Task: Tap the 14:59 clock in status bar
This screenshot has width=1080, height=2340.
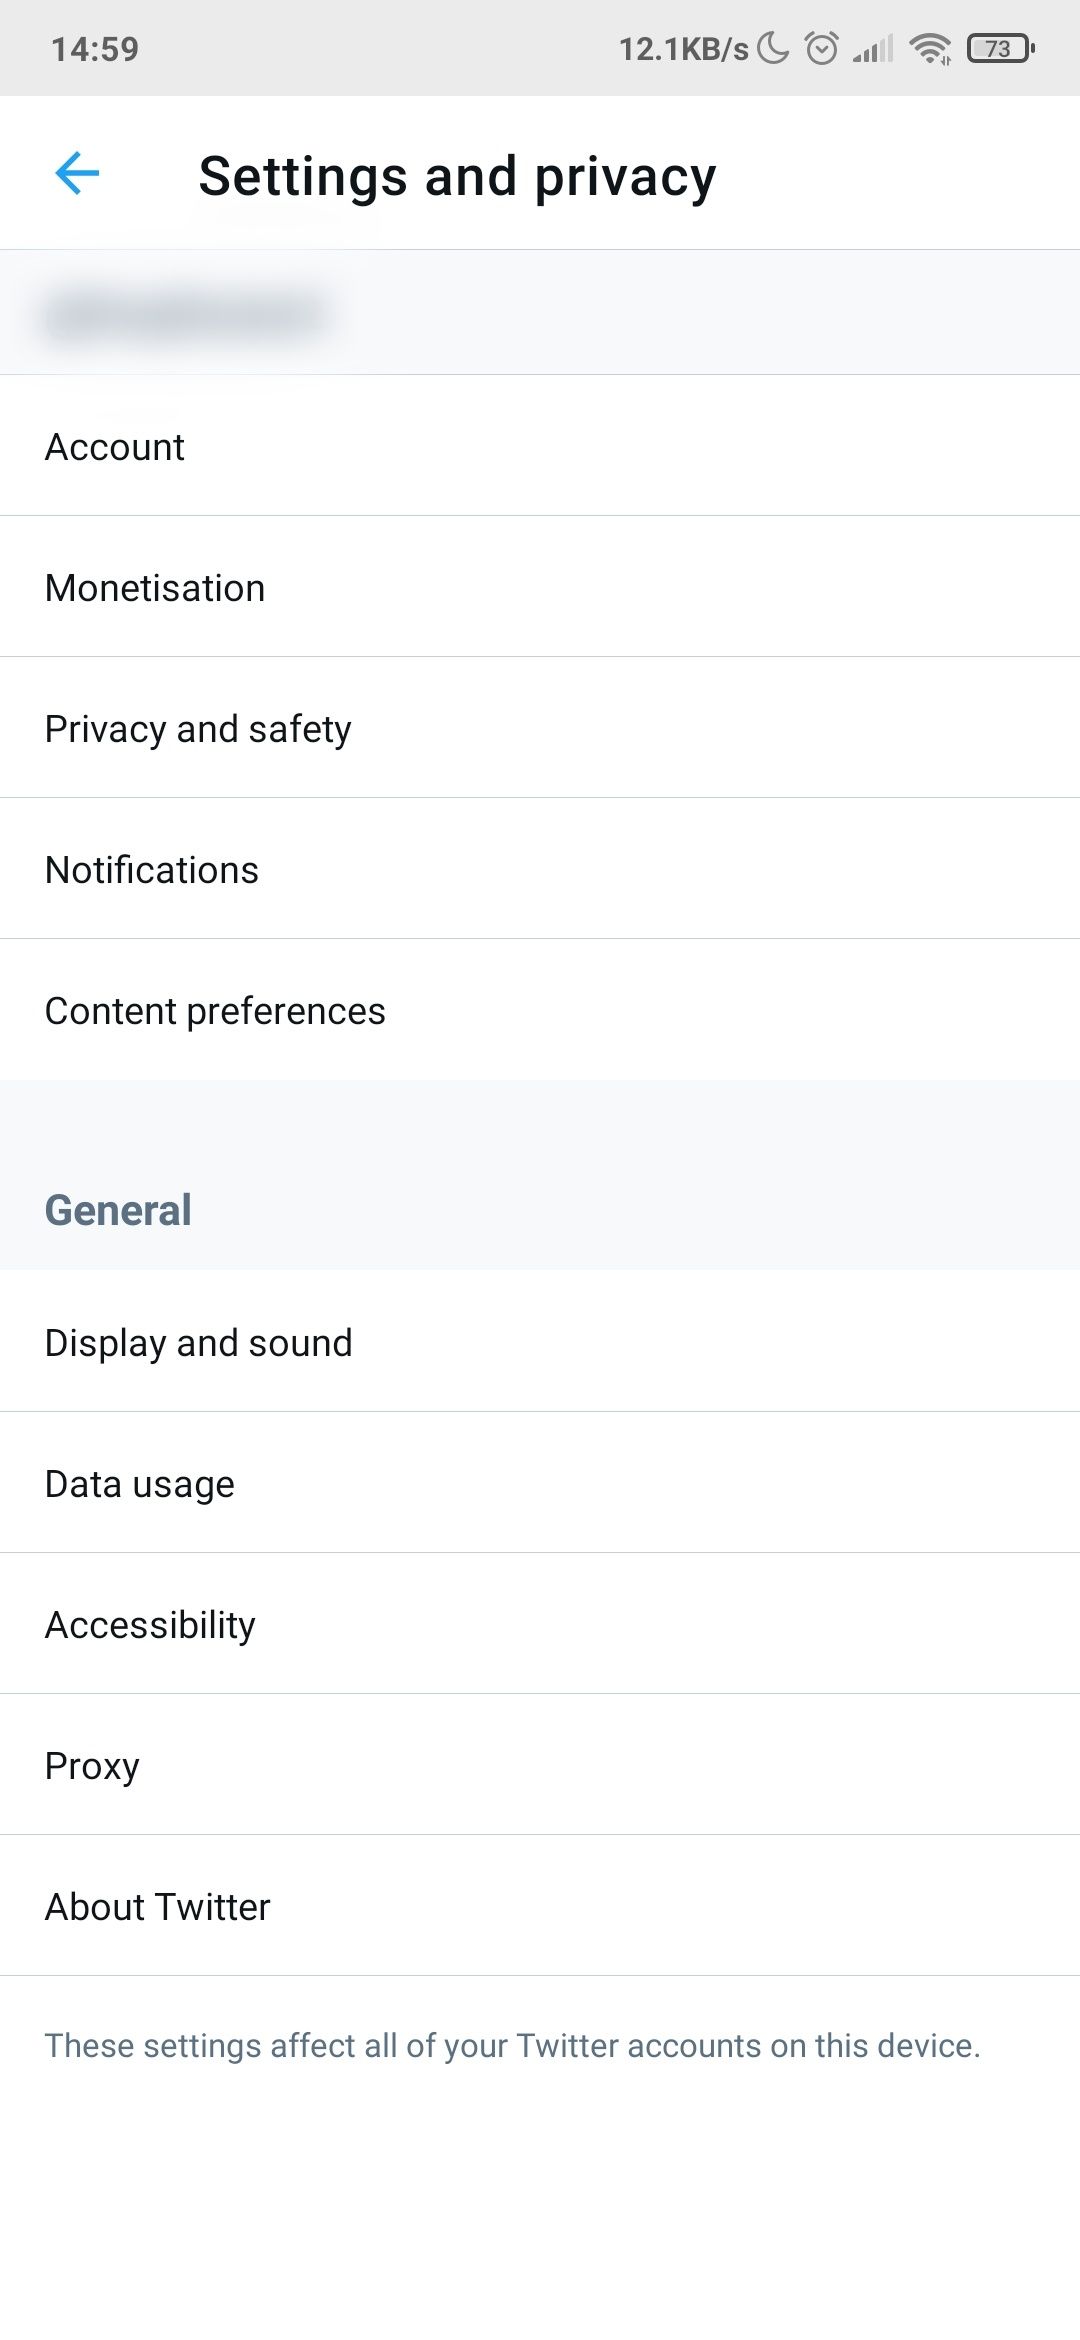Action: (x=95, y=49)
